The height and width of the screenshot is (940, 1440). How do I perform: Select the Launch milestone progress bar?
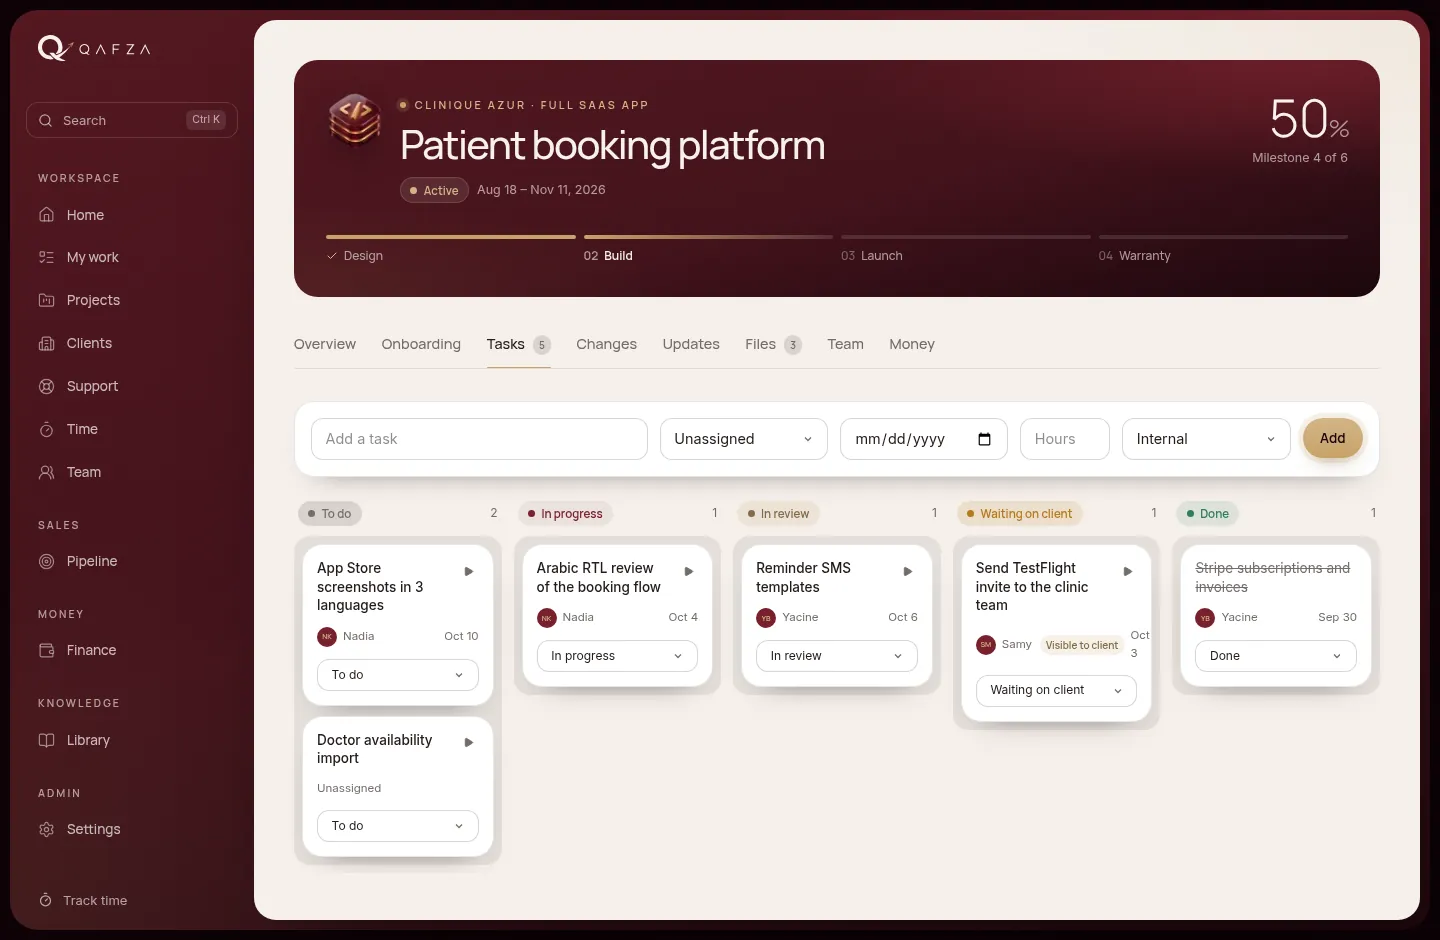point(966,237)
